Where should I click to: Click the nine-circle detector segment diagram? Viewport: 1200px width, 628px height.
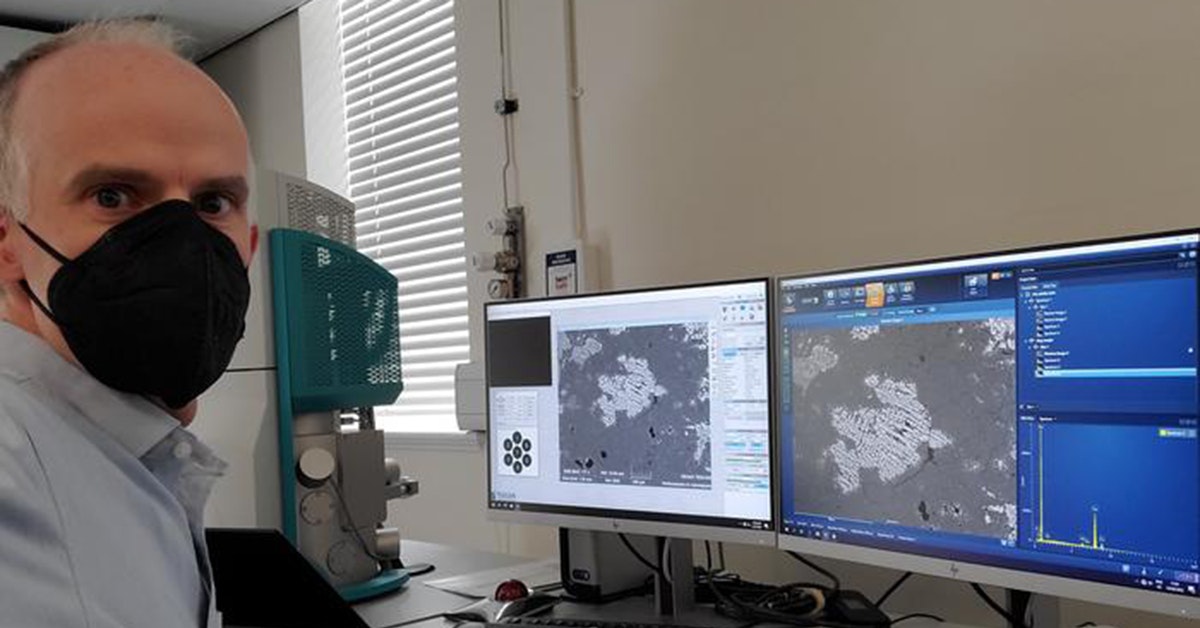517,452
